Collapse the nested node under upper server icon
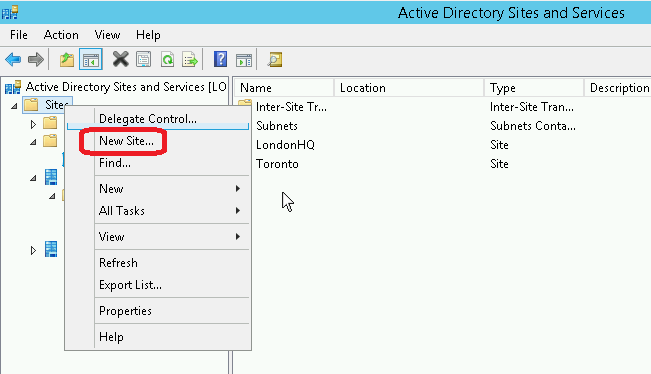This screenshot has width=651, height=374. click(52, 196)
